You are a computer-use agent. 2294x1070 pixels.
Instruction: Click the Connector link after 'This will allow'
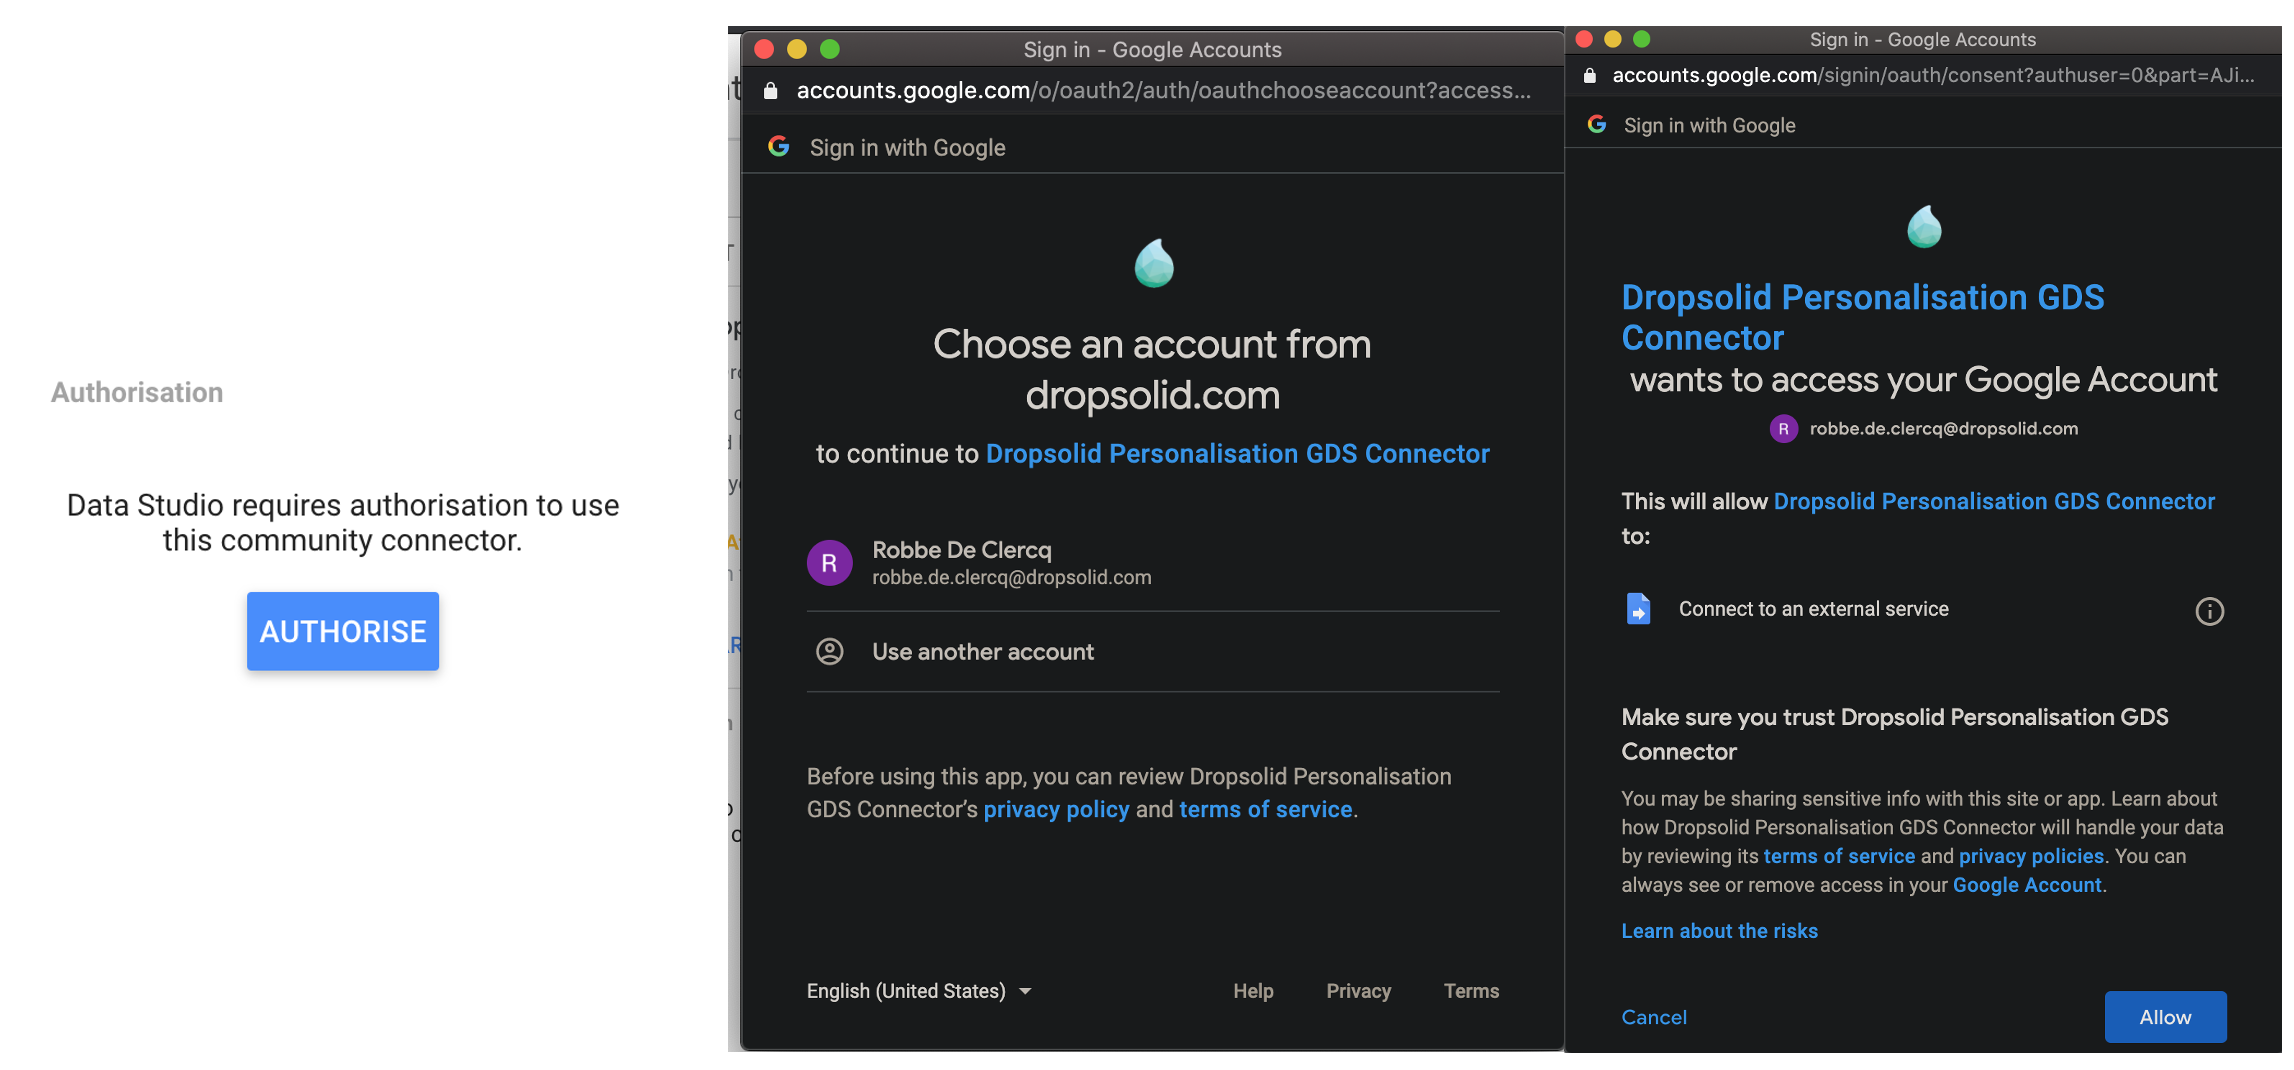pyautogui.click(x=1994, y=502)
